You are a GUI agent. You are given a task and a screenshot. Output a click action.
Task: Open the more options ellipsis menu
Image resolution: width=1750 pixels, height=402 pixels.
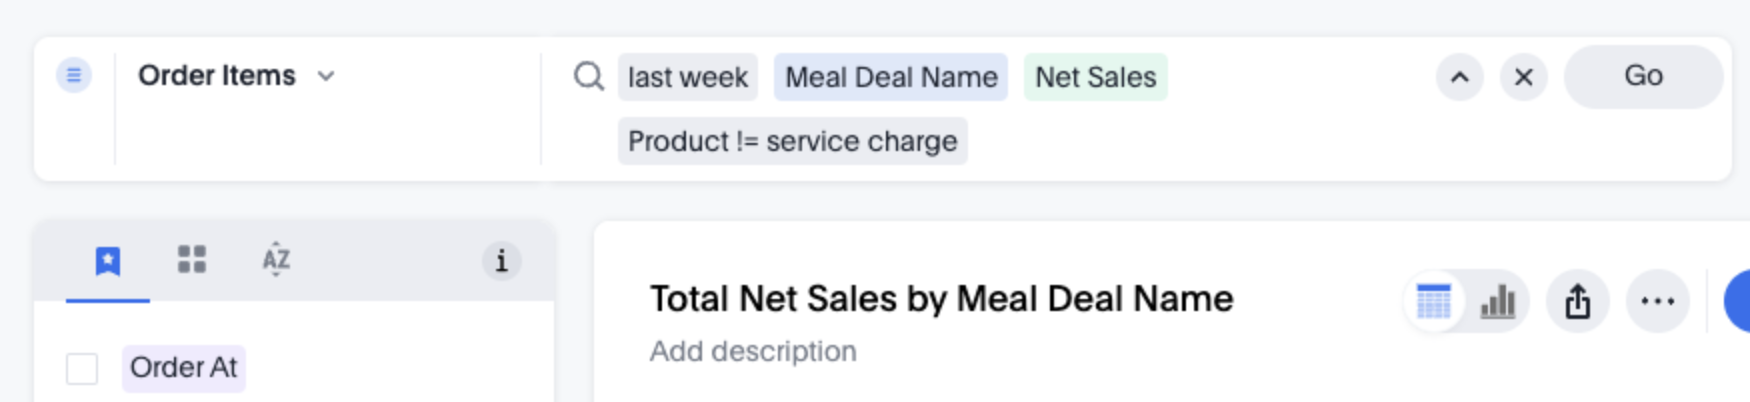click(1658, 301)
